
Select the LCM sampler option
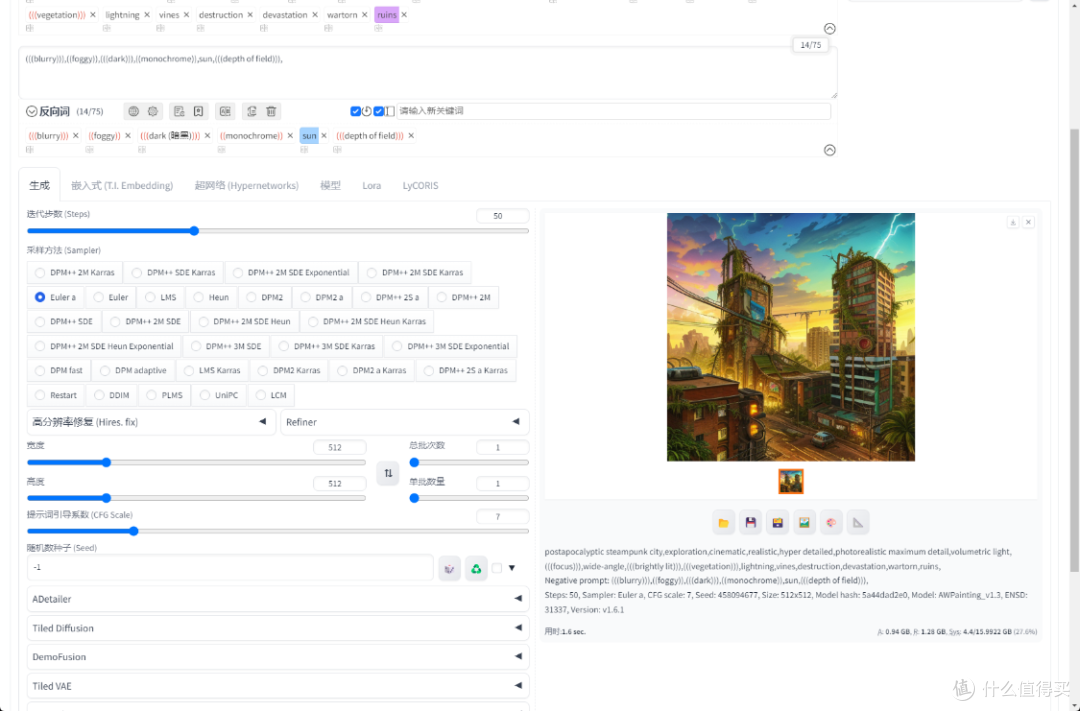click(270, 395)
